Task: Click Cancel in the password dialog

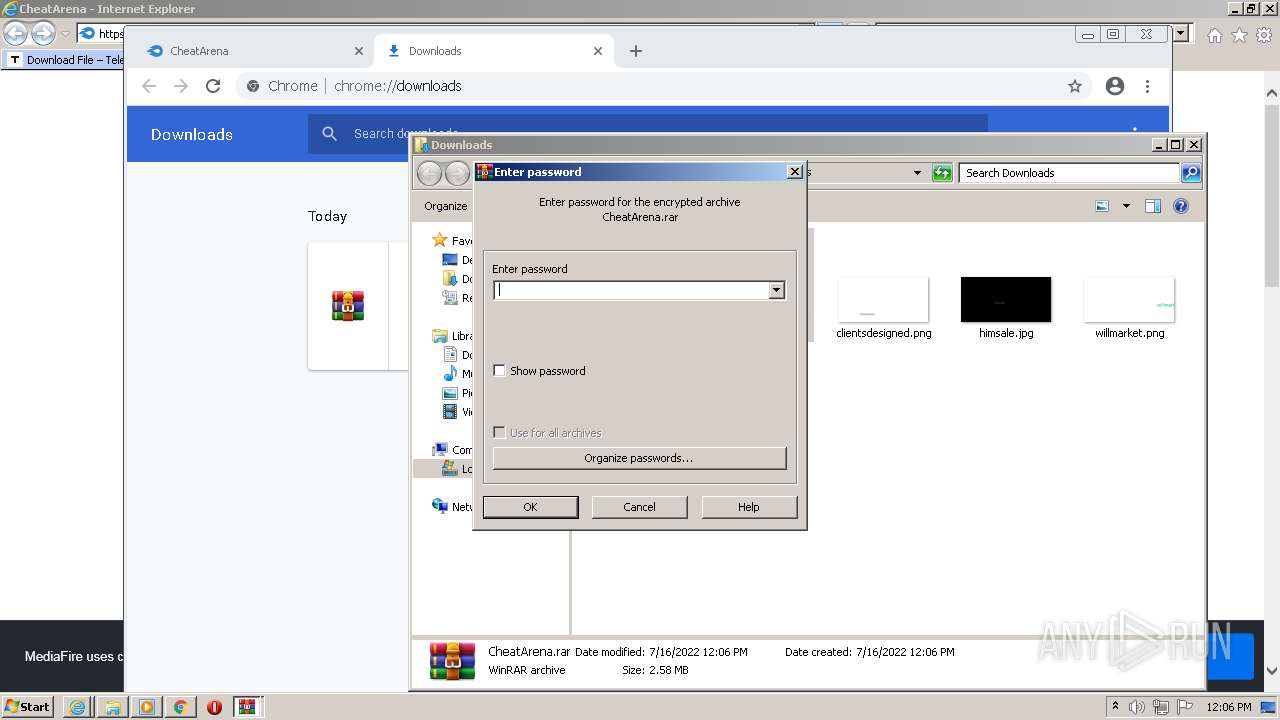Action: pyautogui.click(x=639, y=507)
